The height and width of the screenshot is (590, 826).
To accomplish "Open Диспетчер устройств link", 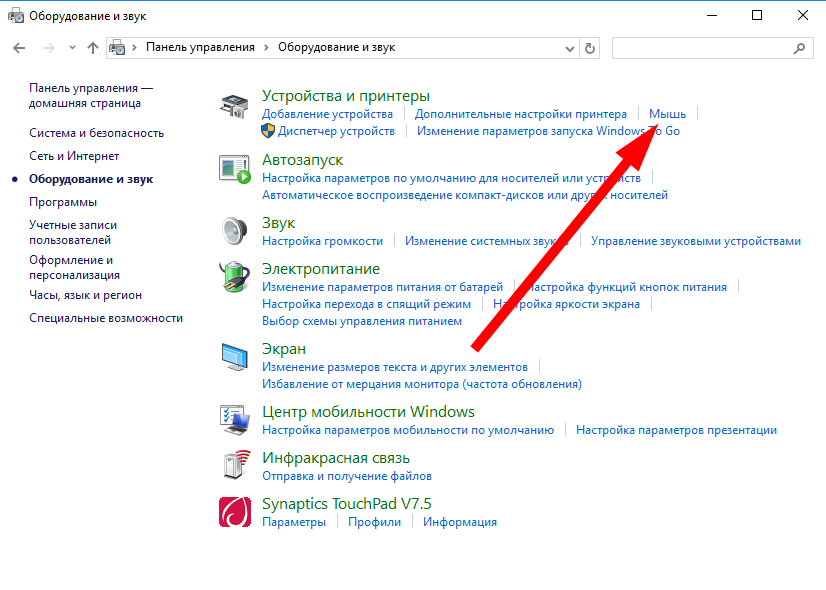I will [x=336, y=131].
